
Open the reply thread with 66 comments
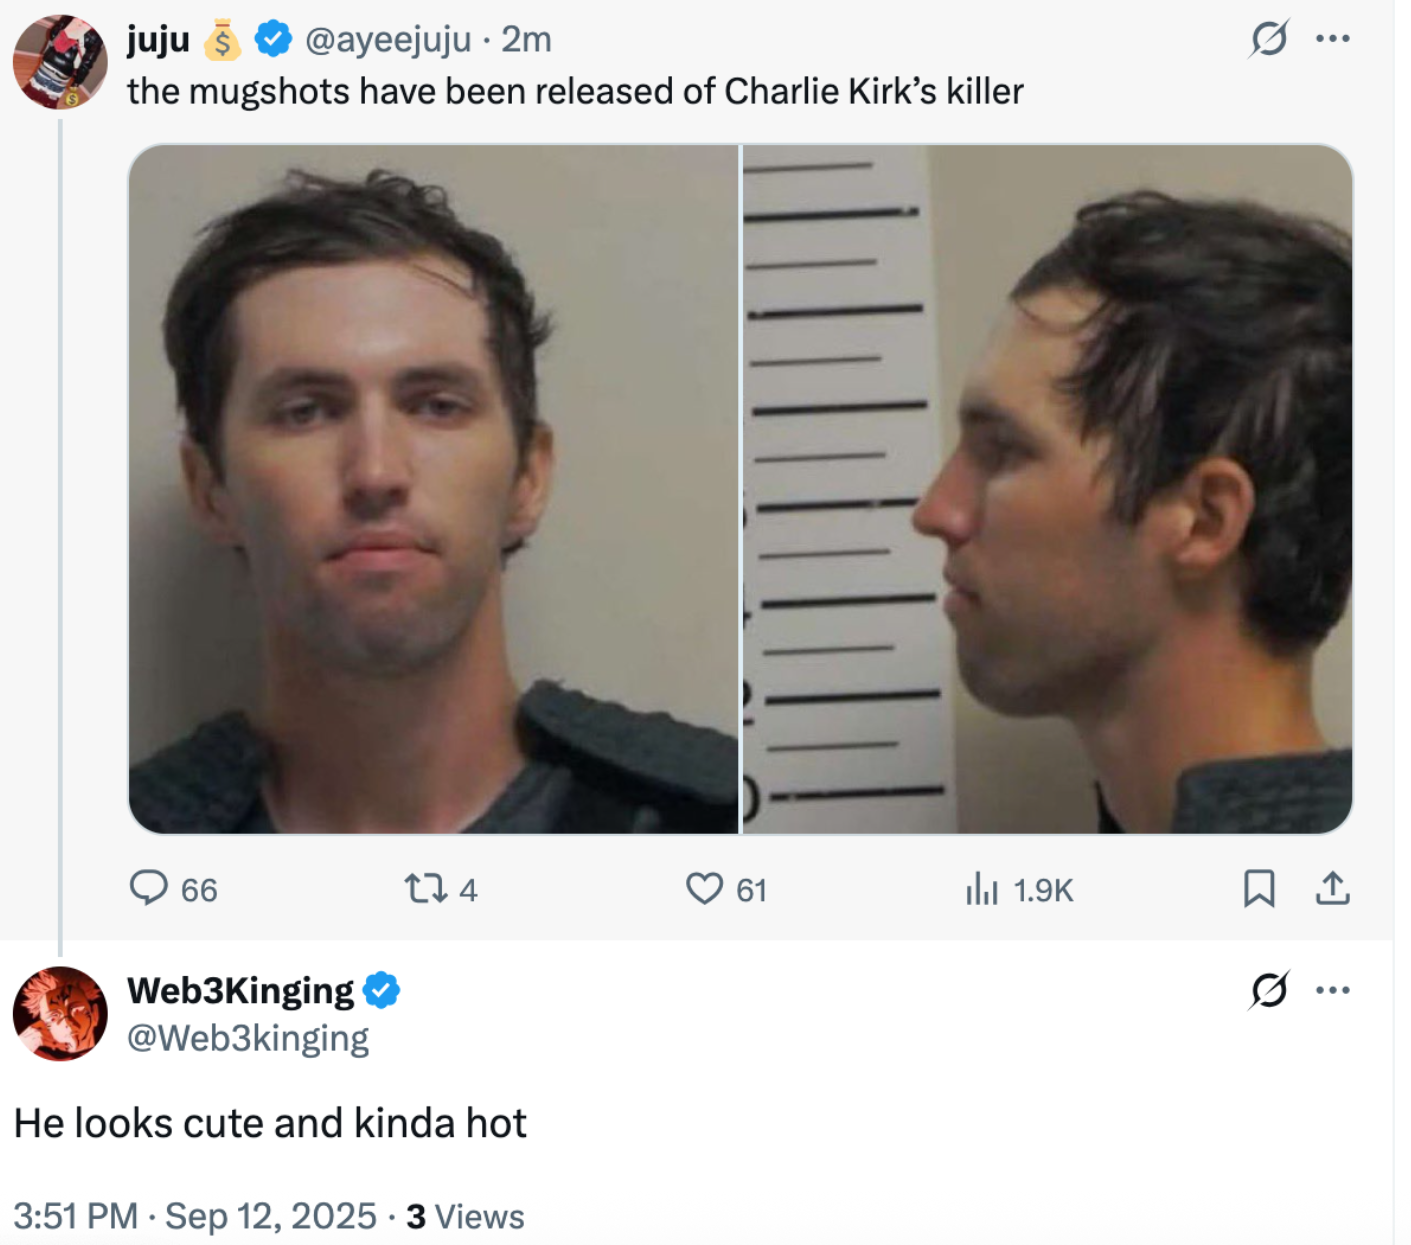173,889
